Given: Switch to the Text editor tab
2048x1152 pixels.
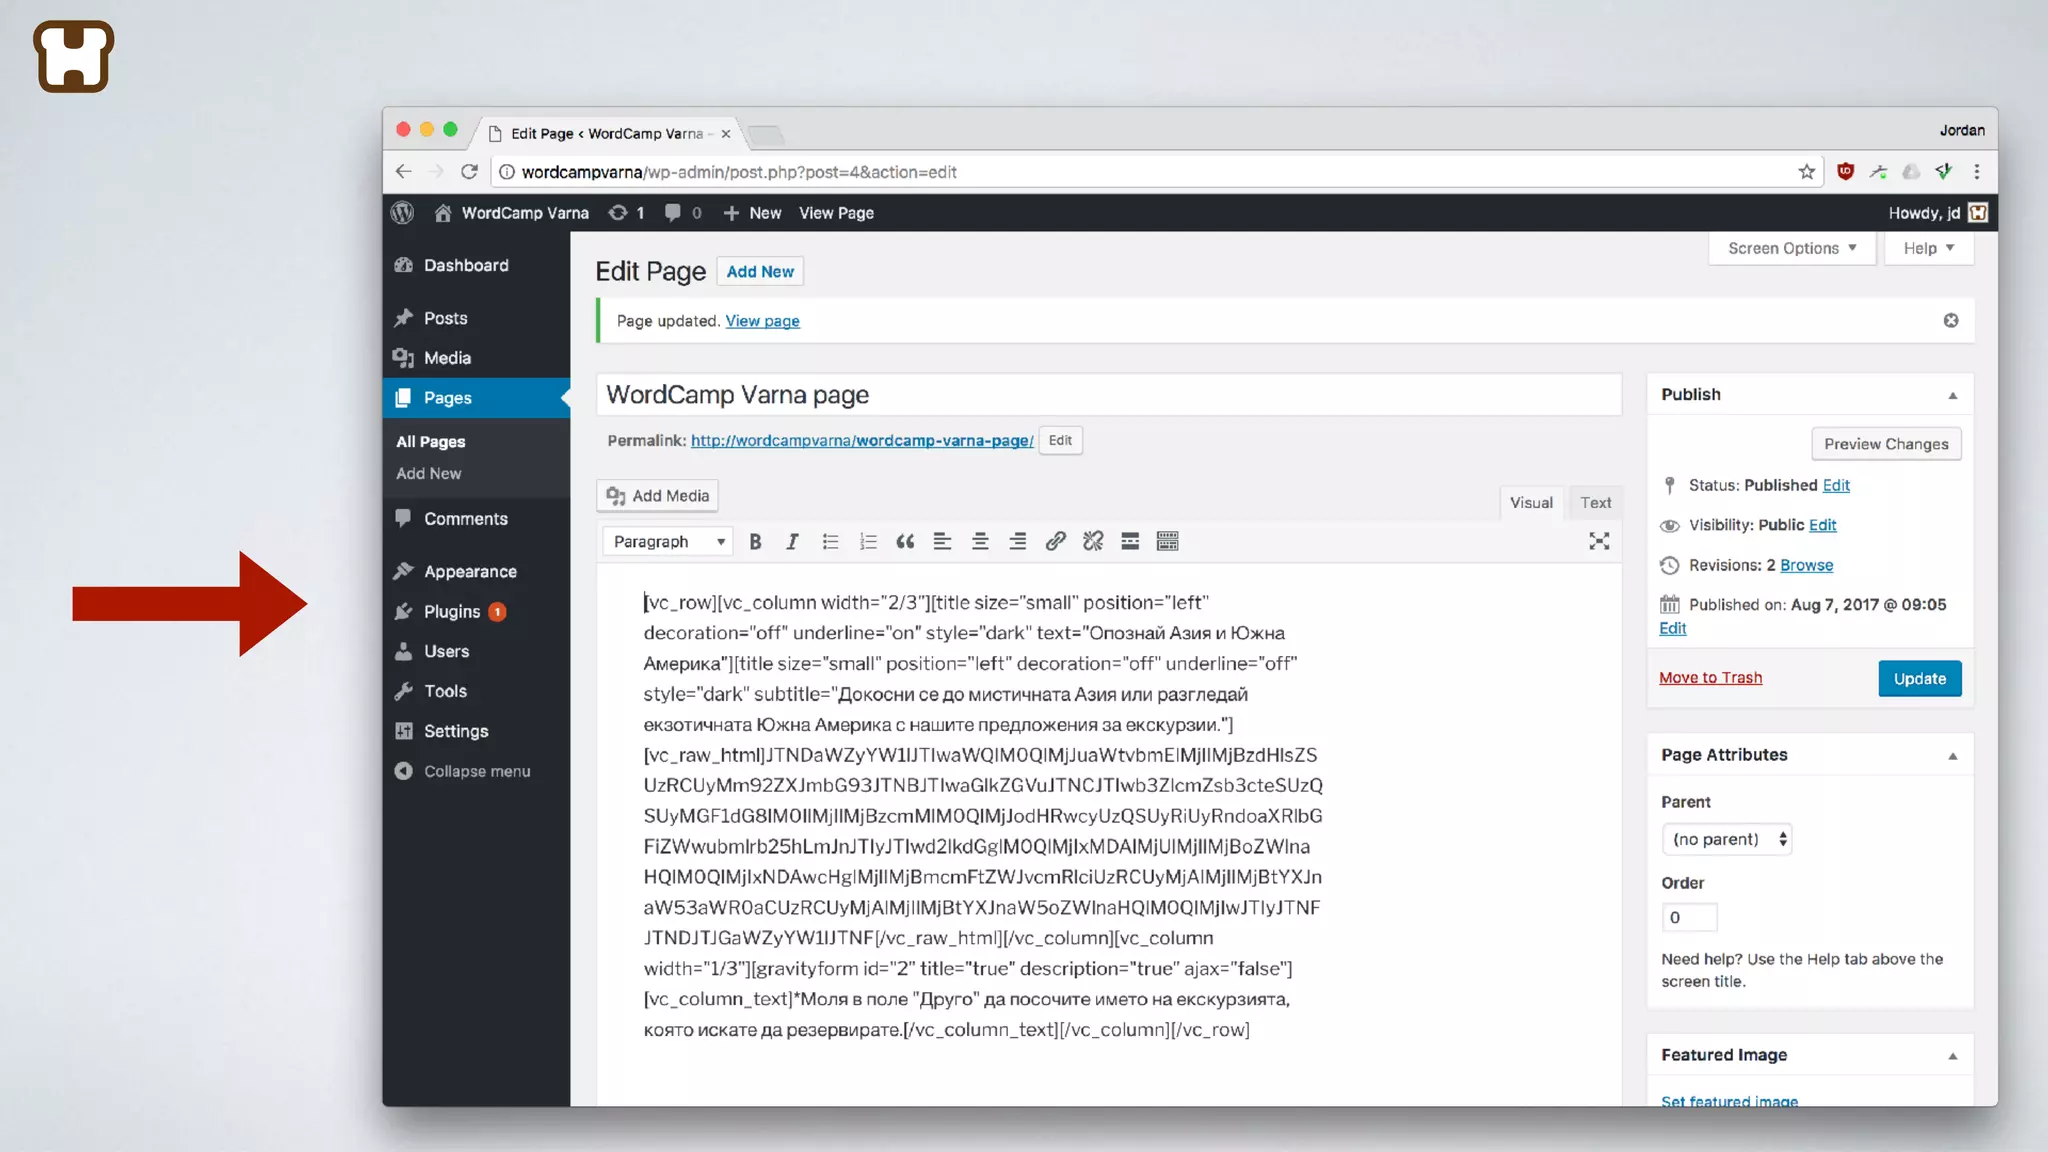Looking at the screenshot, I should (x=1595, y=502).
